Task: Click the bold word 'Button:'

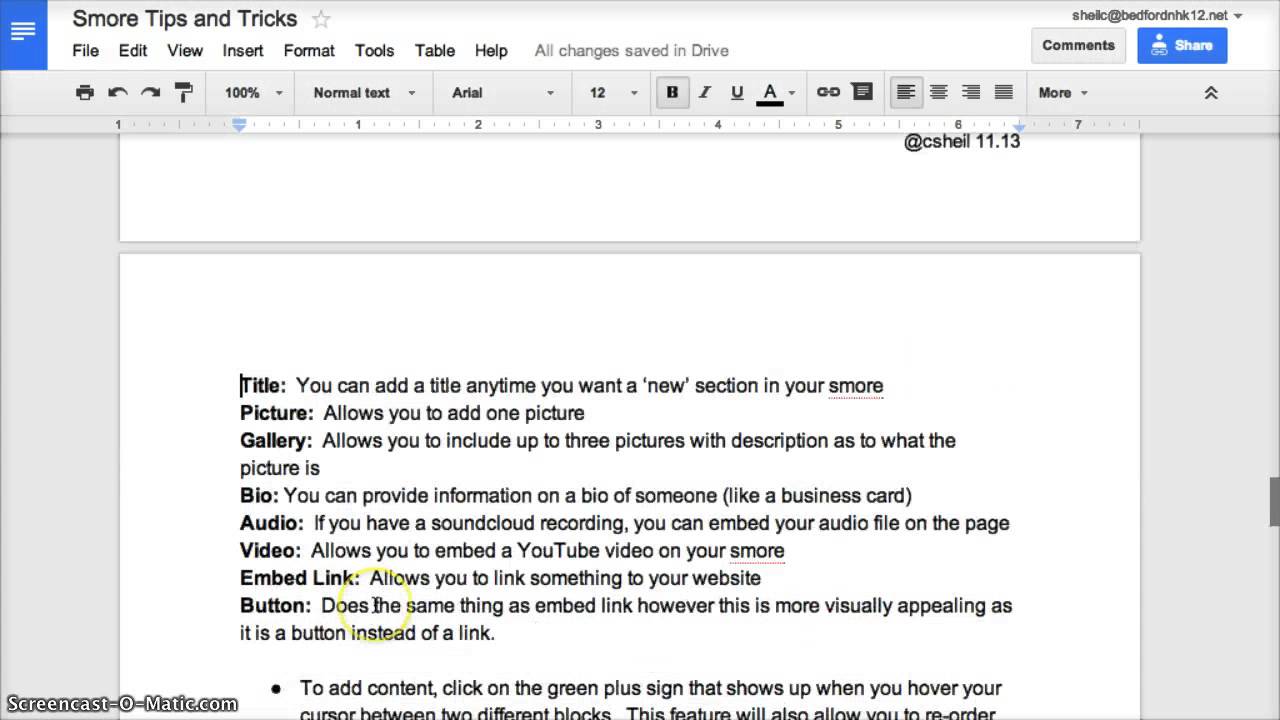Action: tap(275, 605)
